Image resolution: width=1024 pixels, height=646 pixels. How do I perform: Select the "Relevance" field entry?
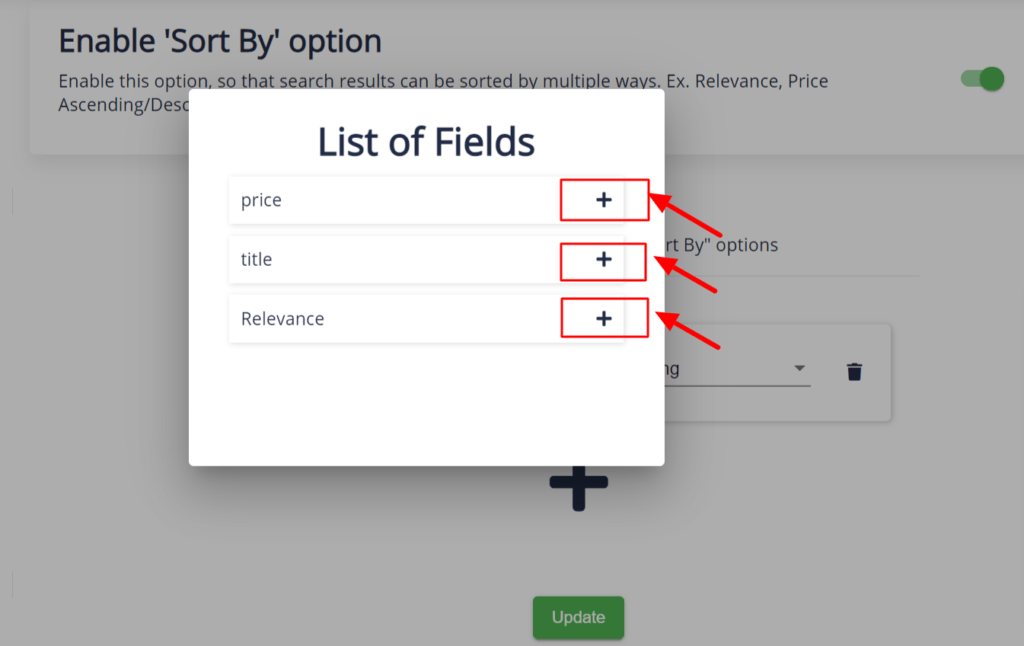coord(390,318)
